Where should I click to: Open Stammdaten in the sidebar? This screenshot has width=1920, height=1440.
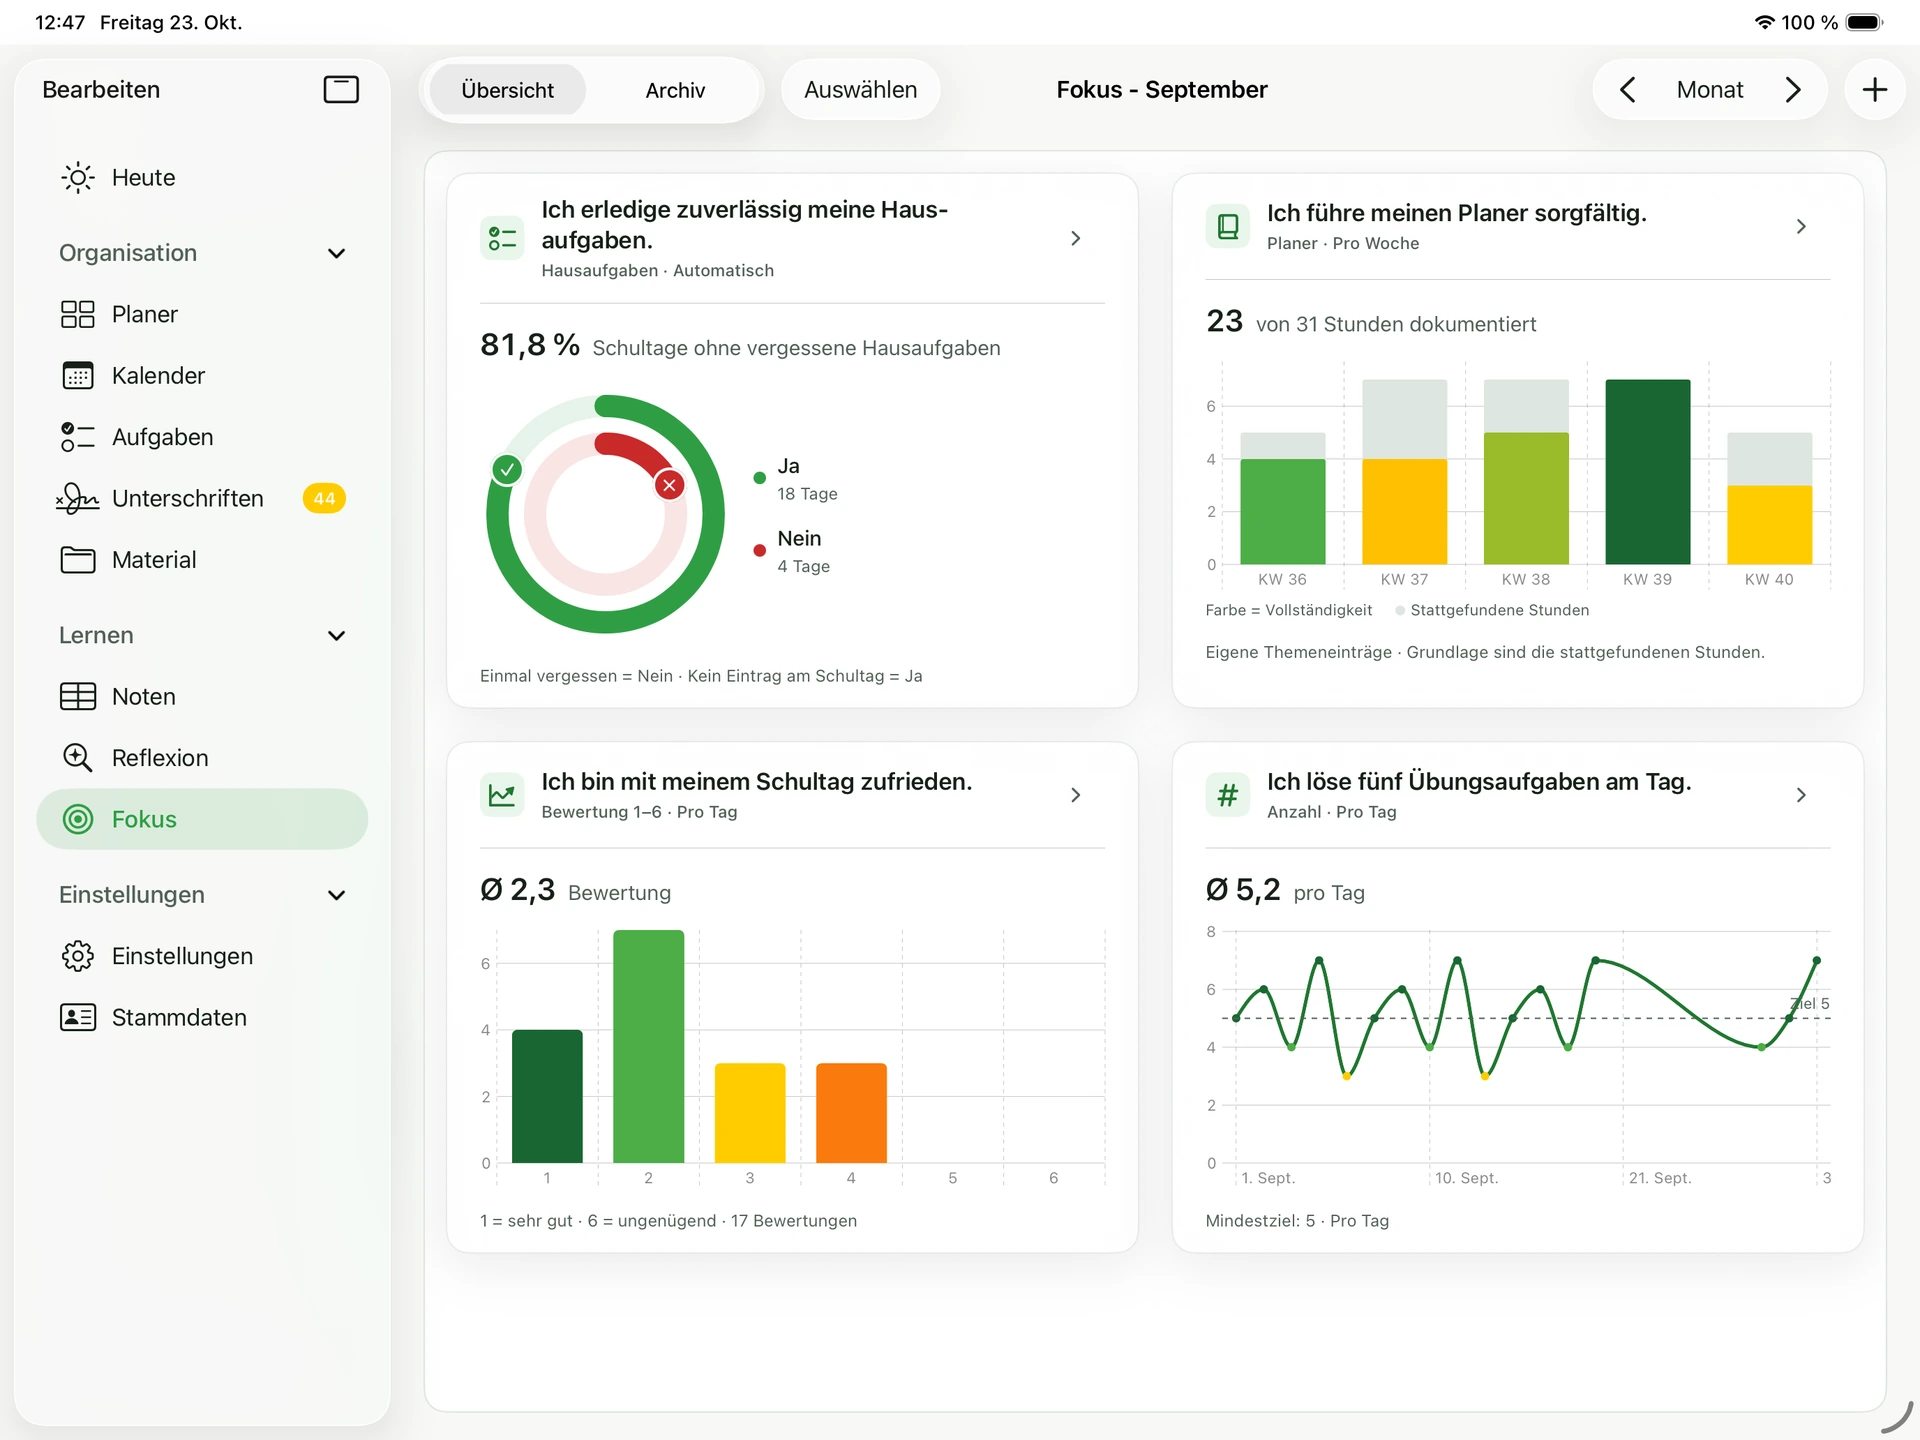(x=202, y=1017)
